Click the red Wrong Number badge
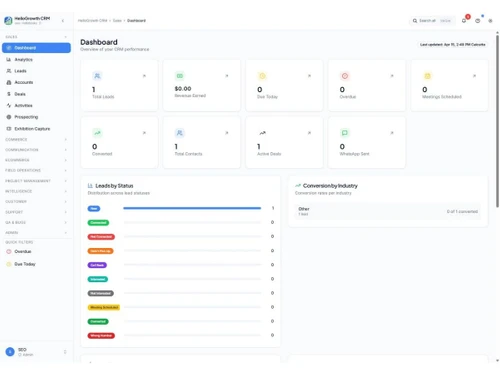Screen dimensions: 500x375 click(x=101, y=336)
